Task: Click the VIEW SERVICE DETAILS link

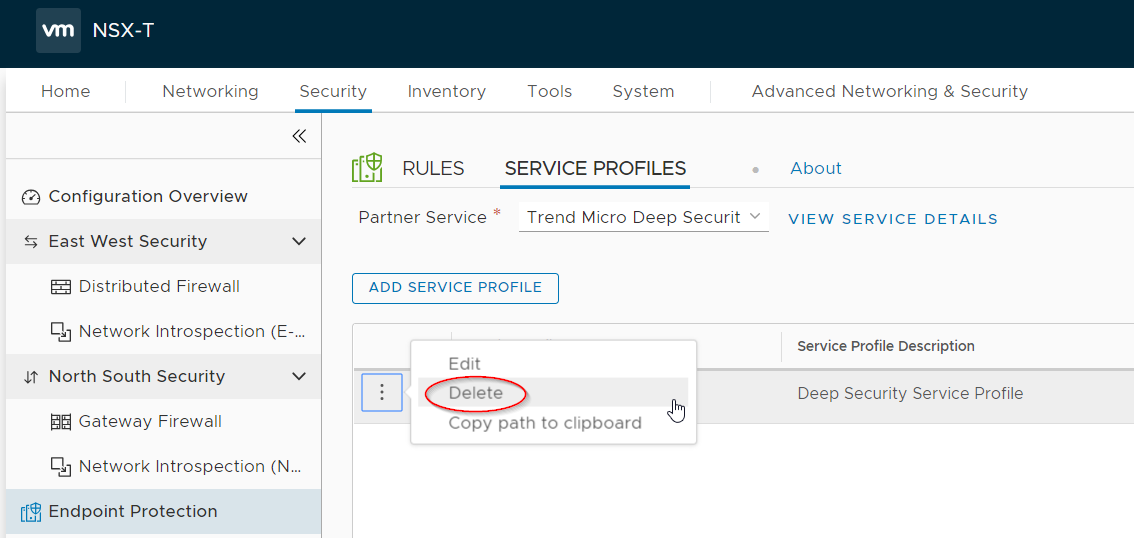Action: pyautogui.click(x=893, y=218)
